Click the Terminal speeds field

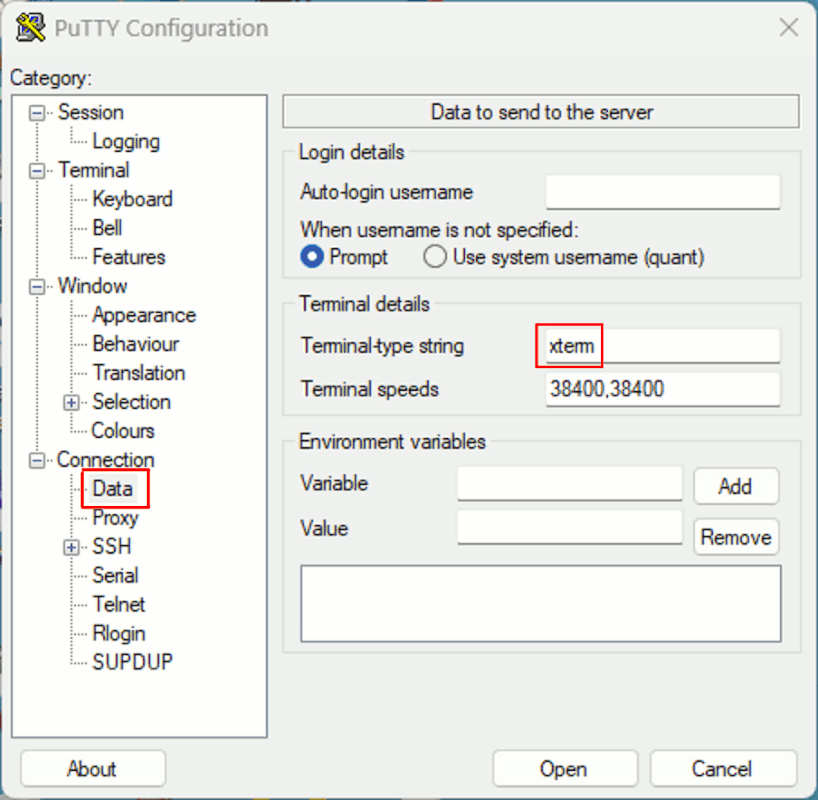point(663,389)
